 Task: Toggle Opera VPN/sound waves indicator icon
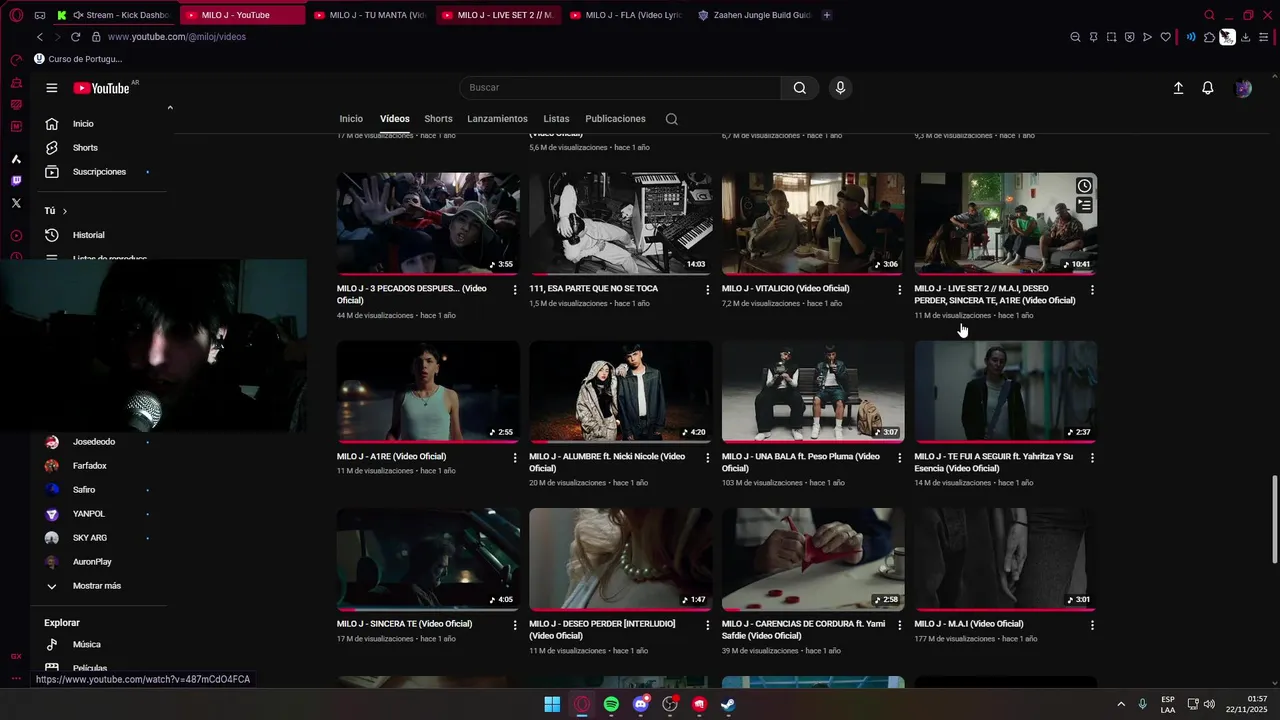tap(1191, 37)
